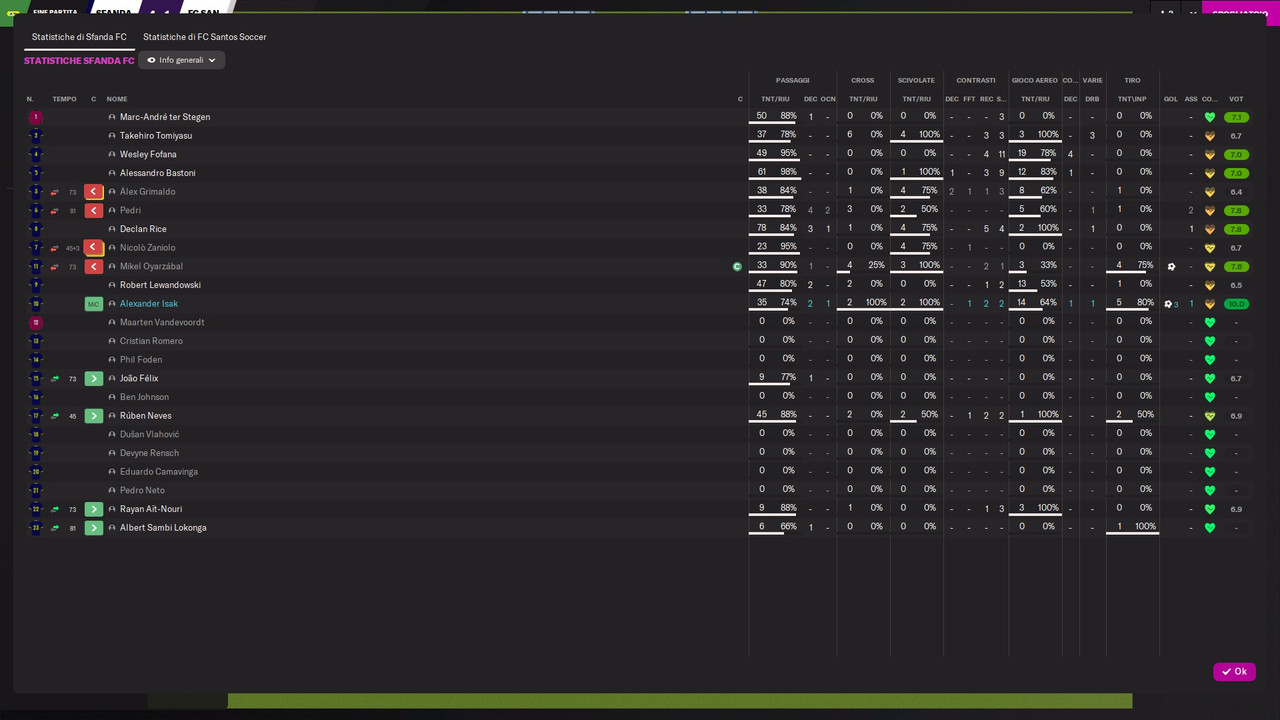Image resolution: width=1280 pixels, height=720 pixels.
Task: Click Wesley Fofana's orange condition heart icon
Action: pyautogui.click(x=1210, y=155)
